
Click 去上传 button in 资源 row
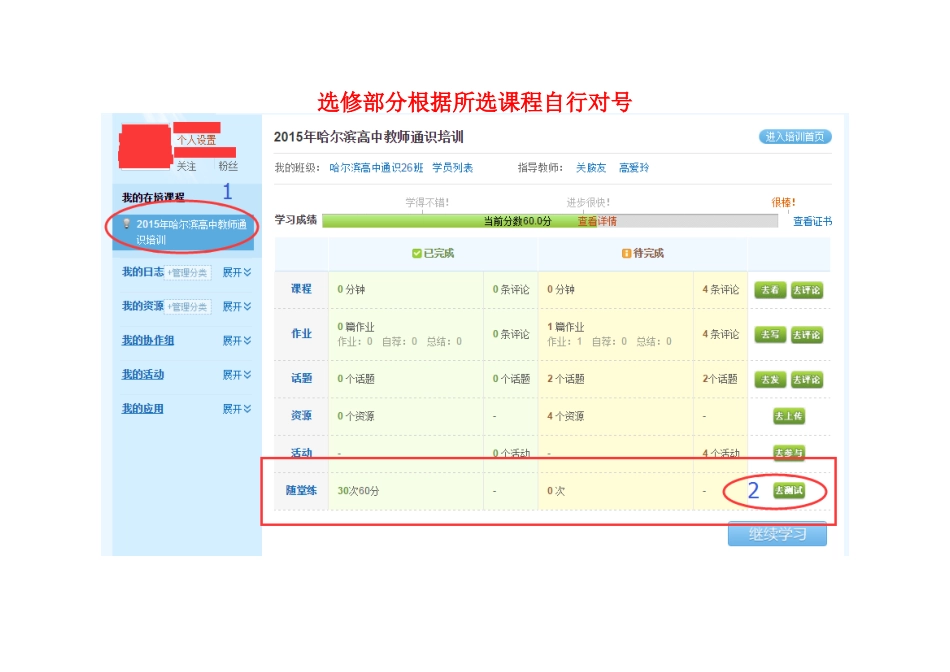click(x=789, y=416)
